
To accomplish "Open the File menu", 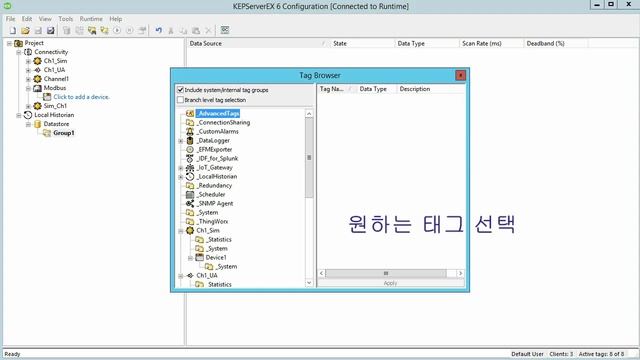I will (10, 19).
